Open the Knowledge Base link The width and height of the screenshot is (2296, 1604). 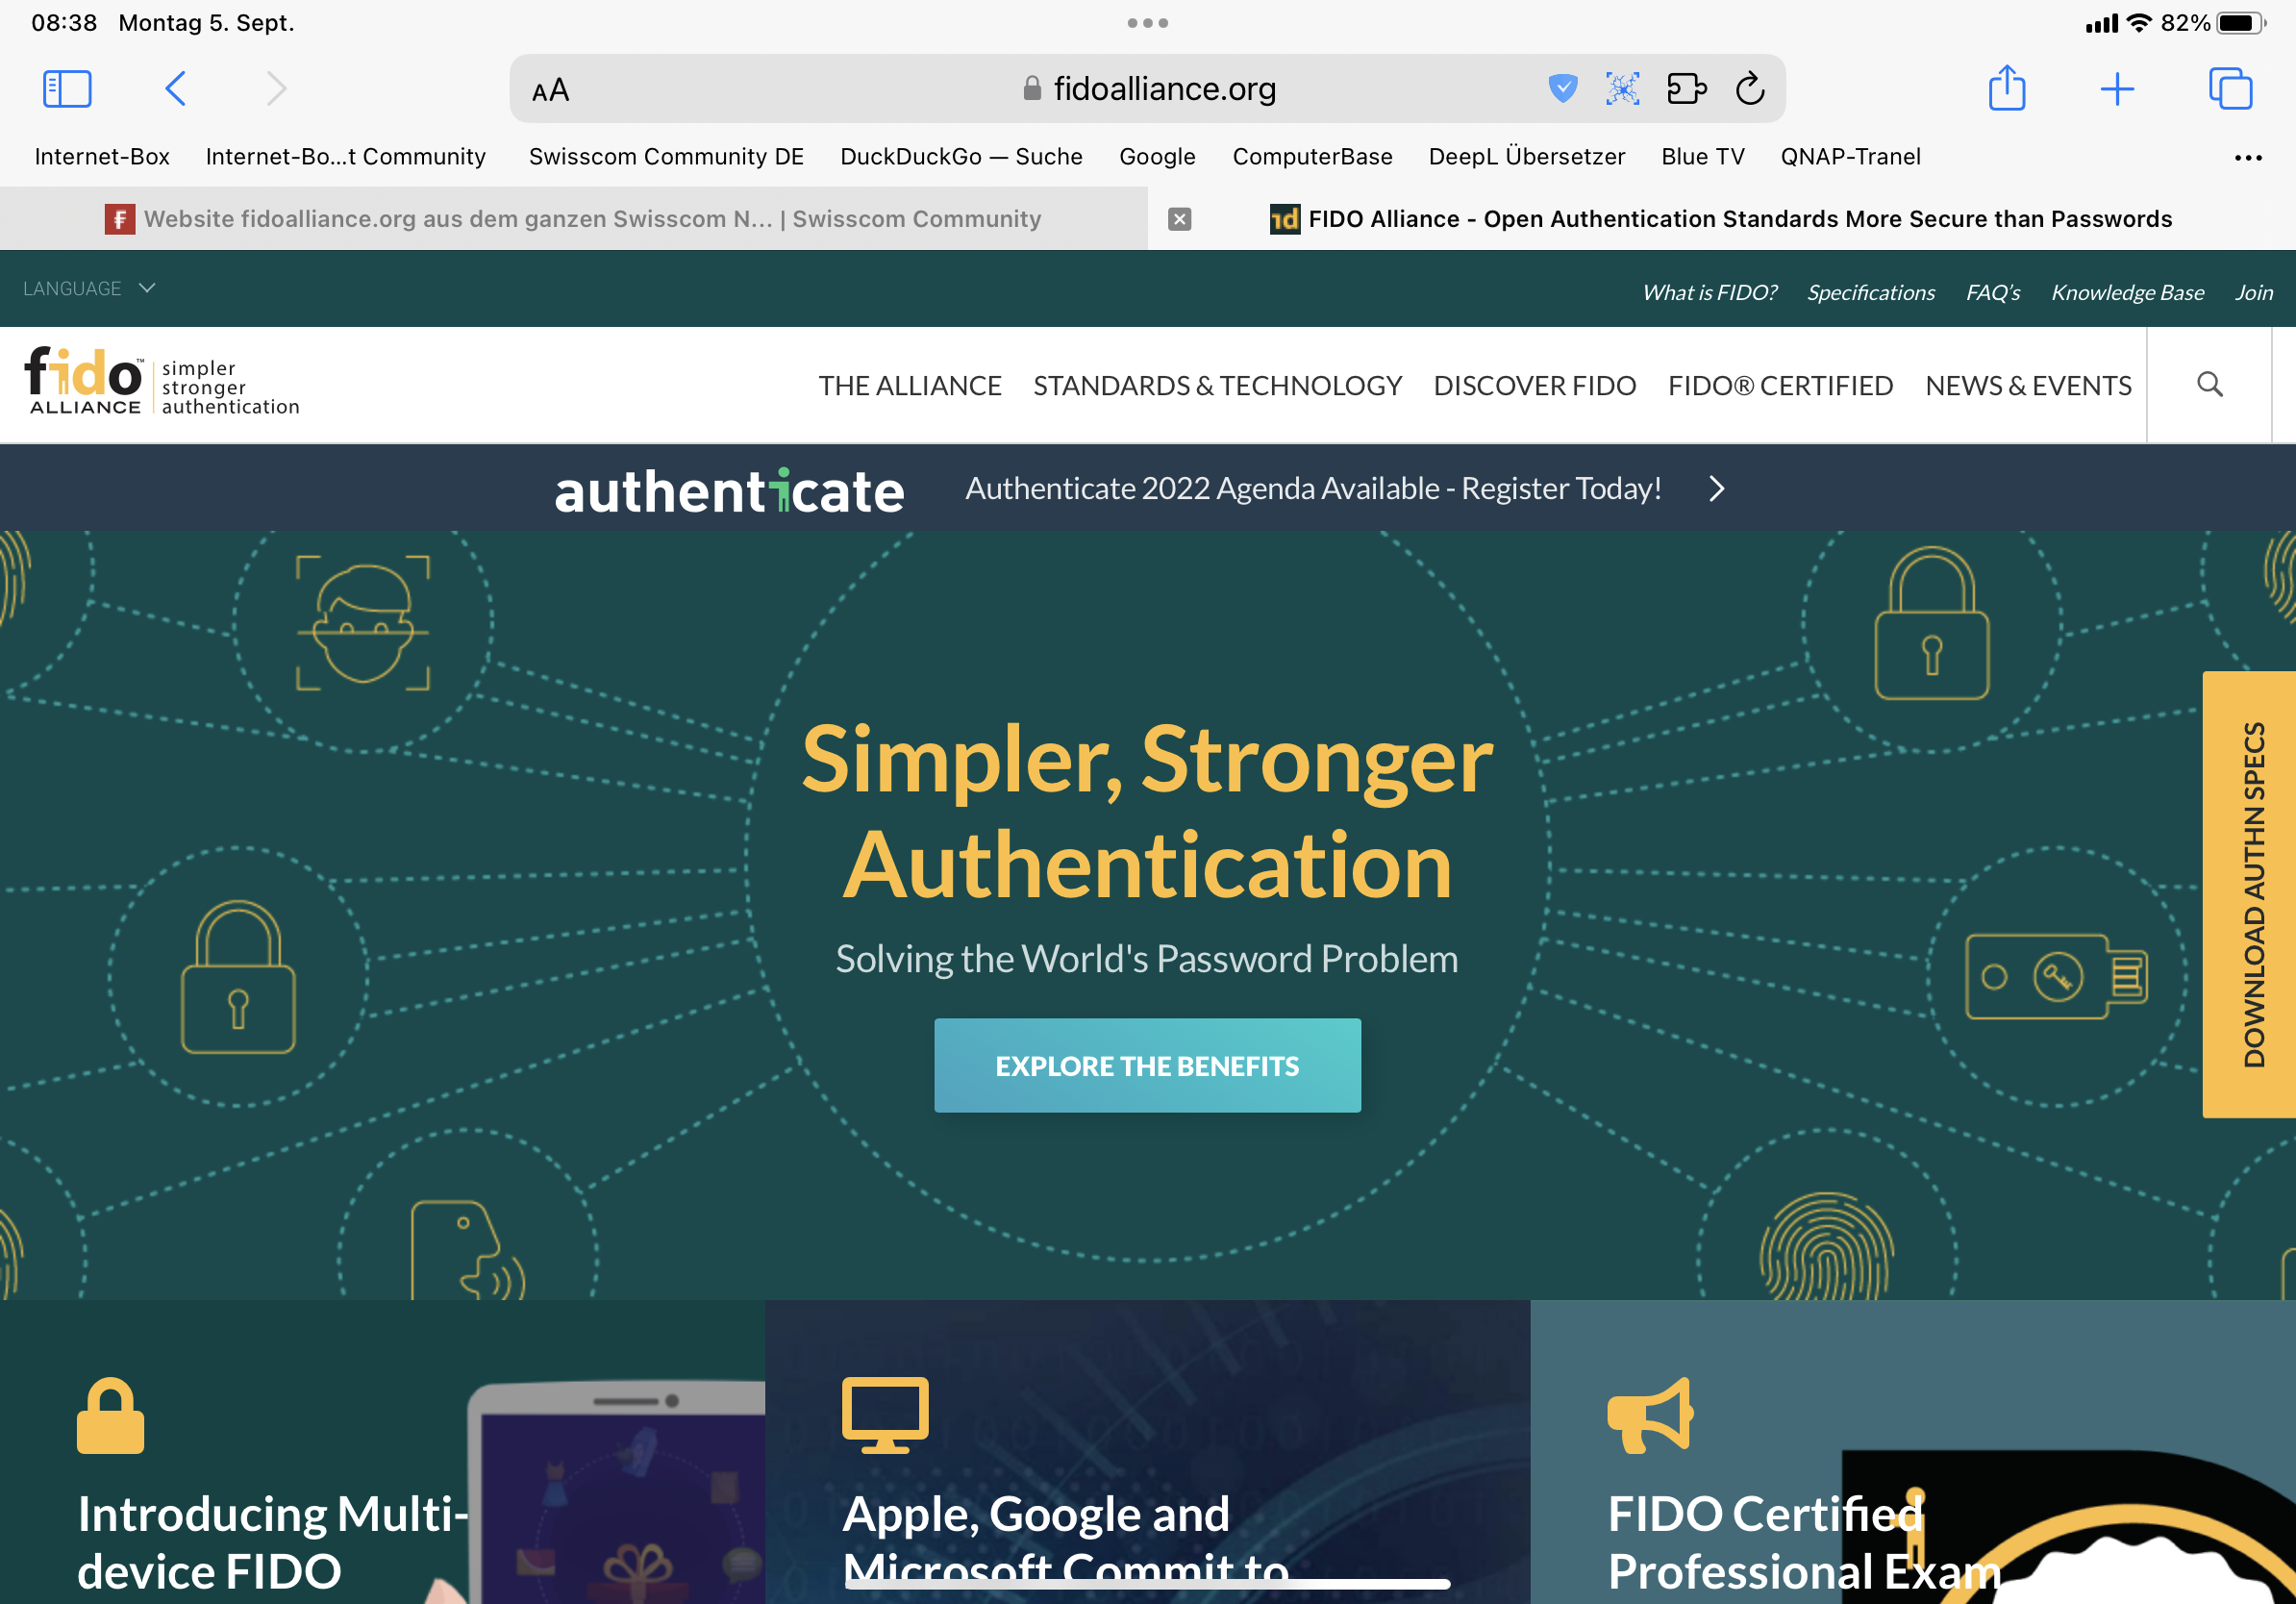coord(2127,293)
